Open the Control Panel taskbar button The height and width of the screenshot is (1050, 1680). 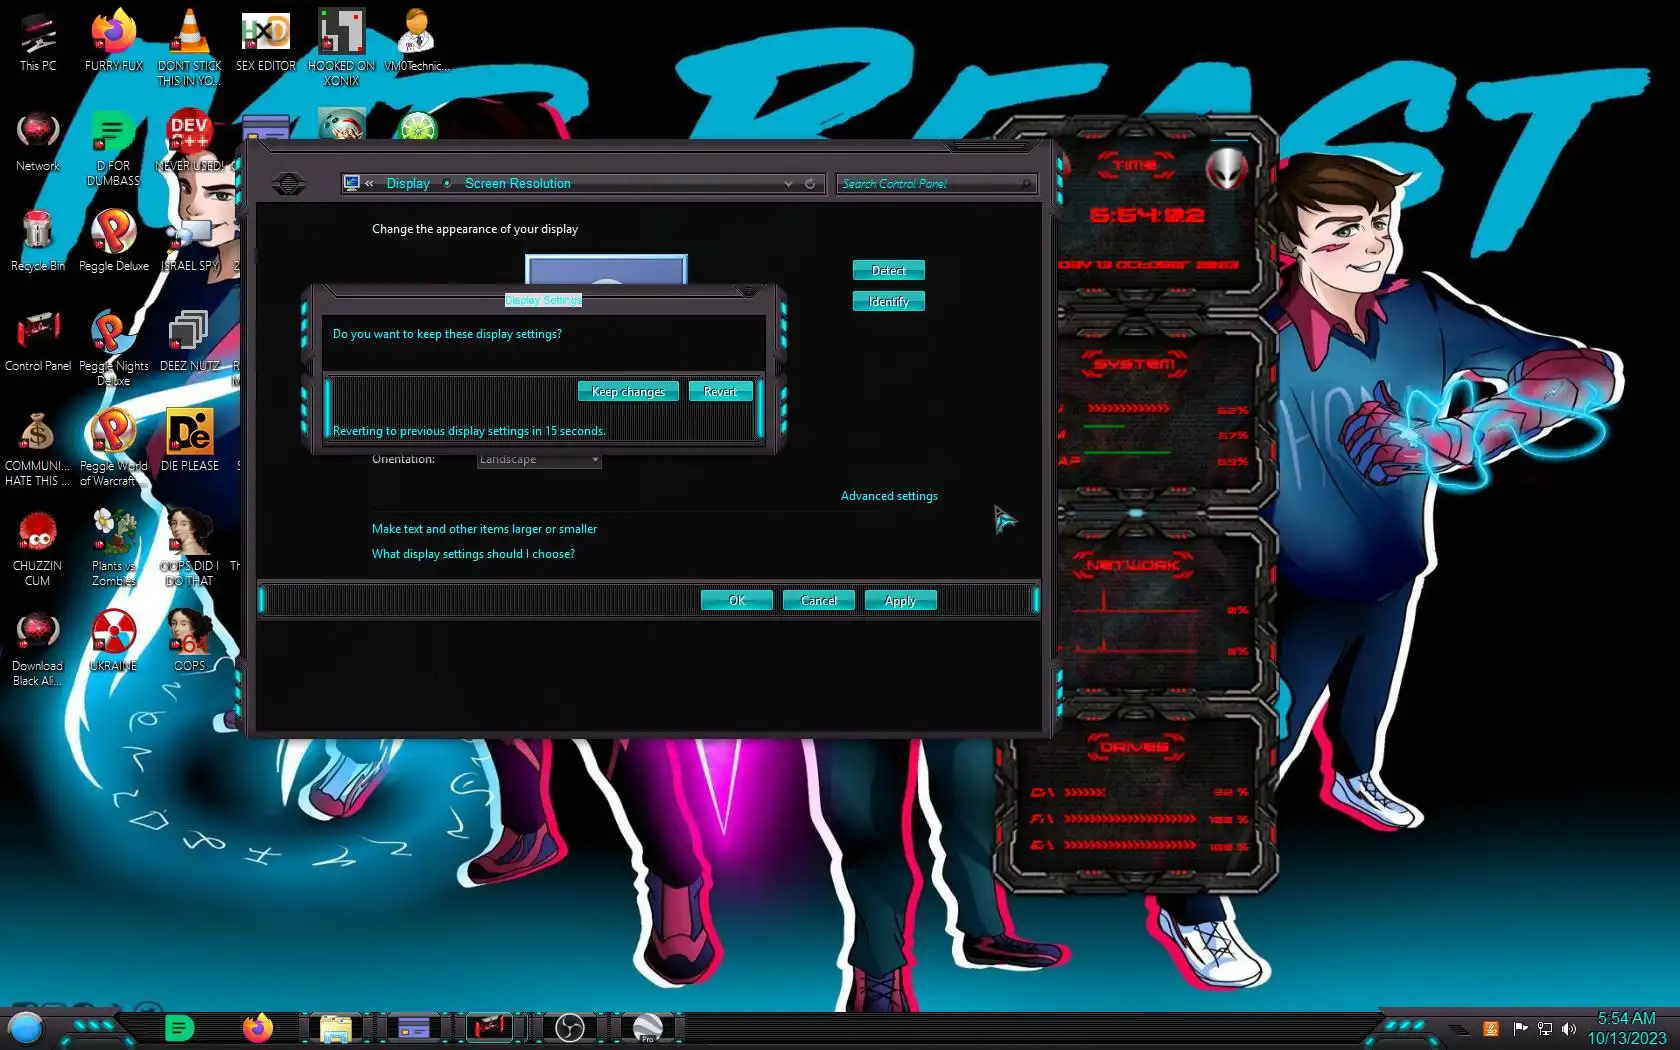point(492,1027)
